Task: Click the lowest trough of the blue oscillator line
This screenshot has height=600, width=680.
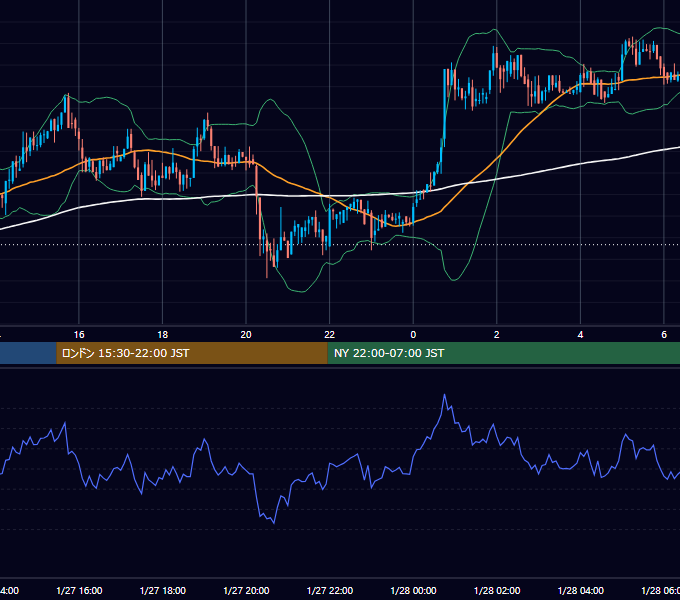Action: click(x=274, y=523)
